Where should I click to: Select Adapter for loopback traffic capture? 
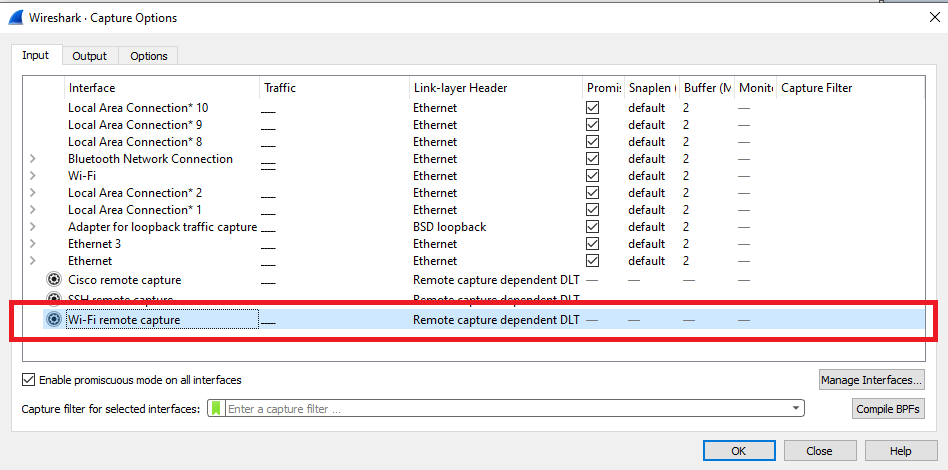click(x=162, y=226)
